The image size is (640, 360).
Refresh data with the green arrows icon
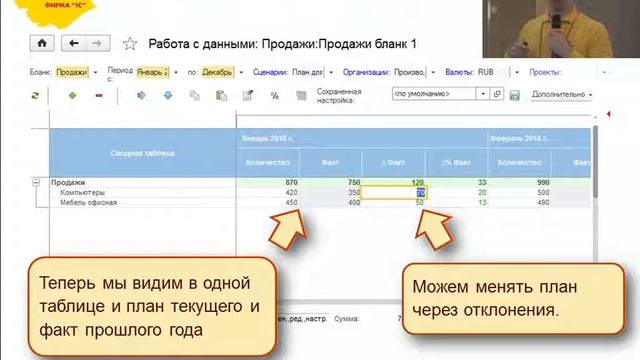coord(35,96)
